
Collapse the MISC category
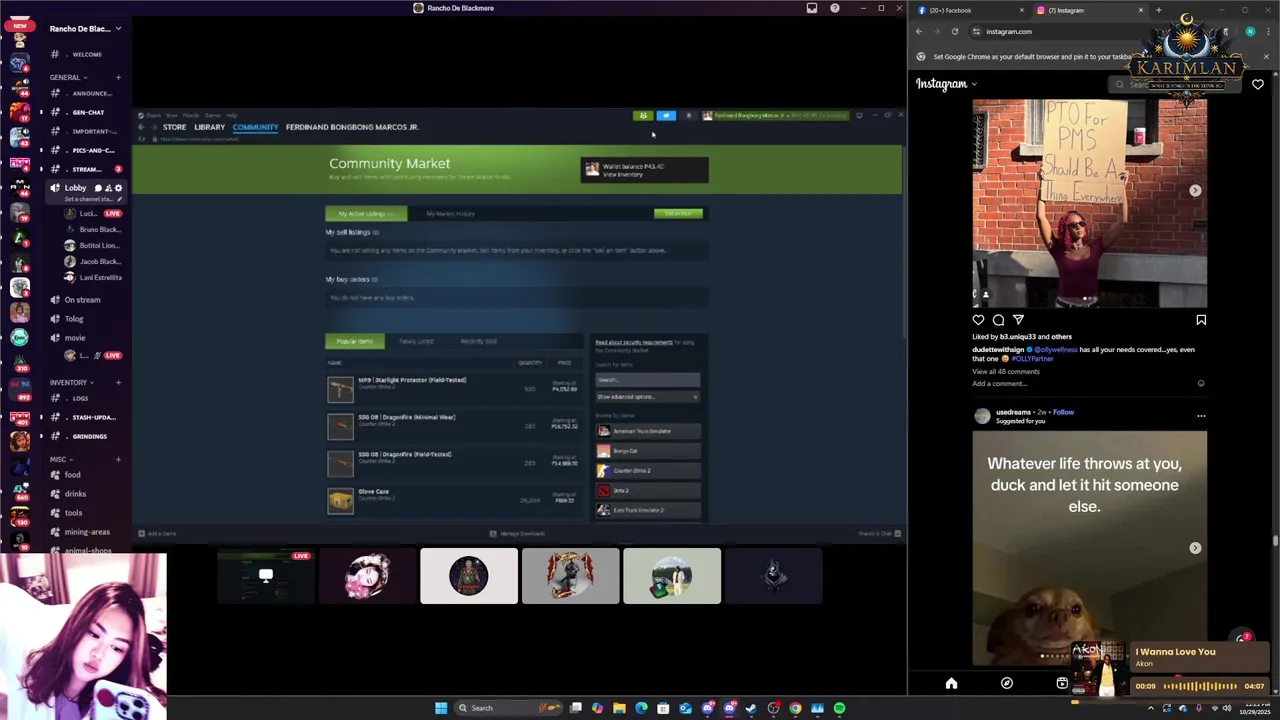(61, 459)
